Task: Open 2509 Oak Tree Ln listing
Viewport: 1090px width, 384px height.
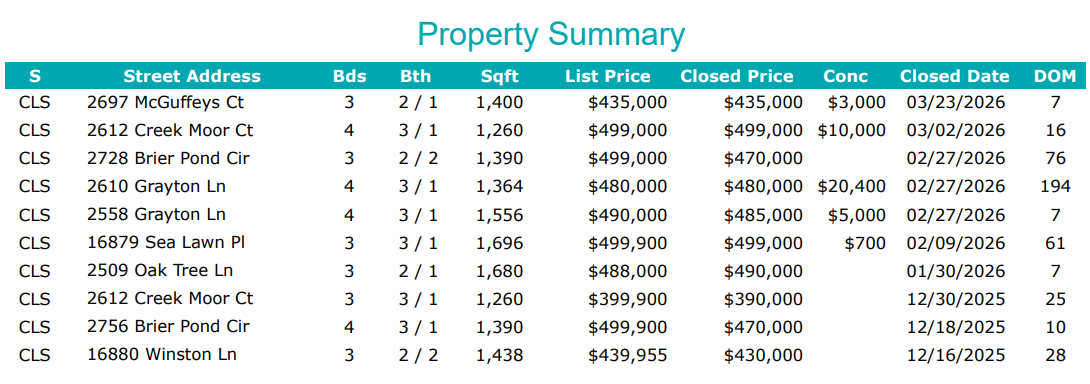Action: tap(160, 271)
